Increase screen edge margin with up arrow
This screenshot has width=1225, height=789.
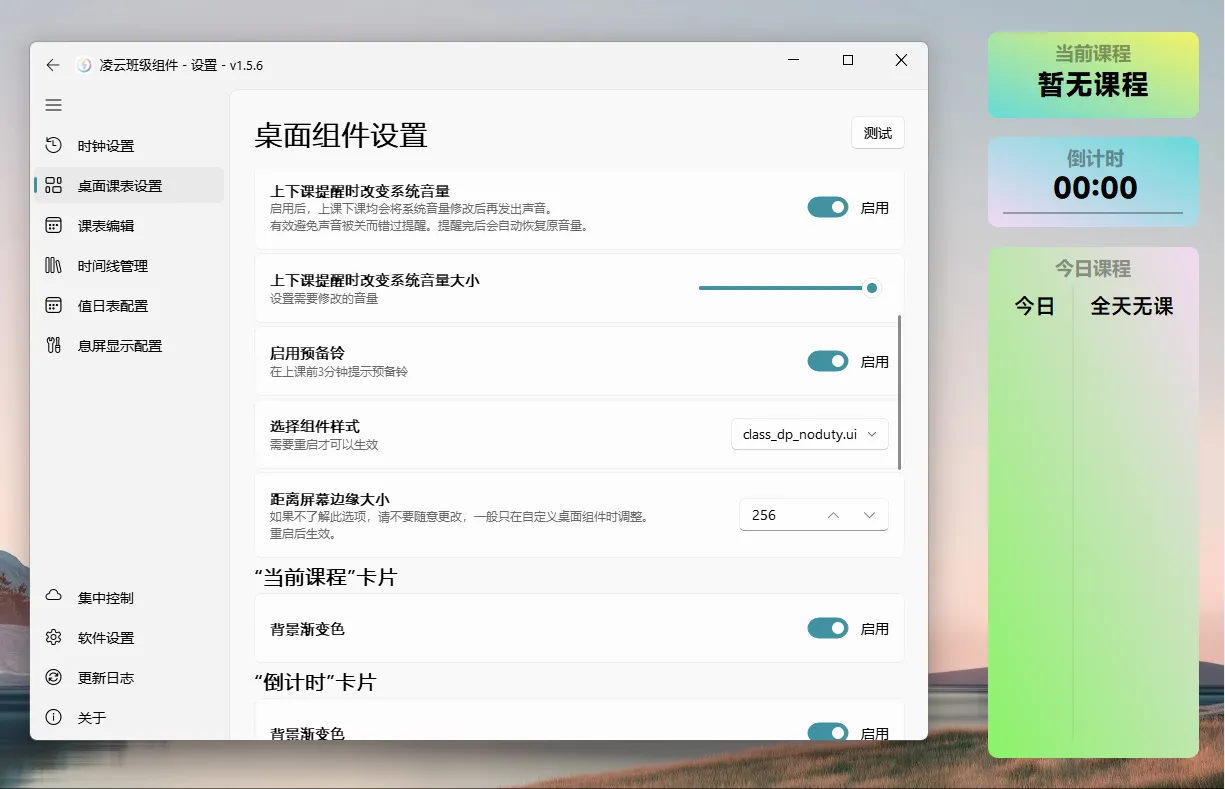pyautogui.click(x=833, y=515)
